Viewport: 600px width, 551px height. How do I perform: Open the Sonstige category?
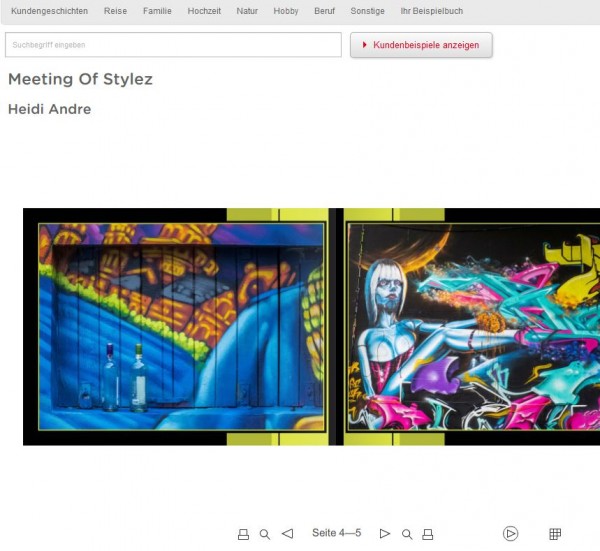tap(367, 11)
